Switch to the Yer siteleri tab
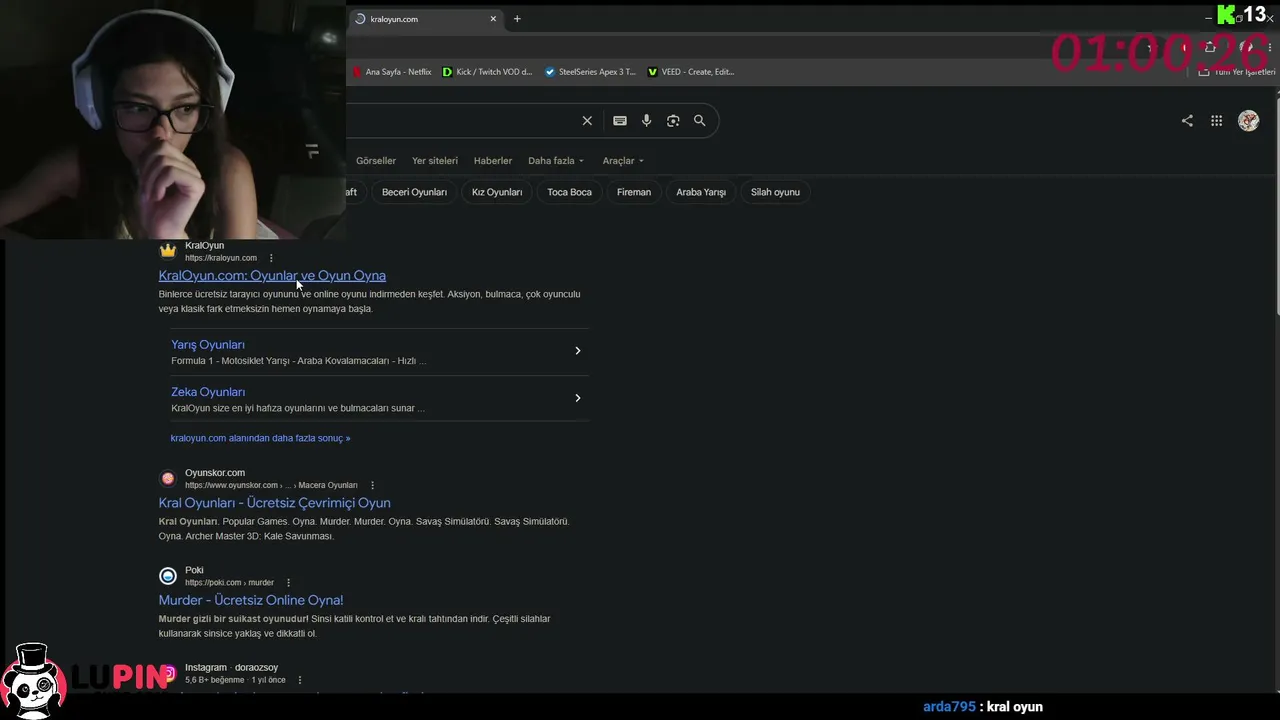The image size is (1280, 720). (435, 161)
